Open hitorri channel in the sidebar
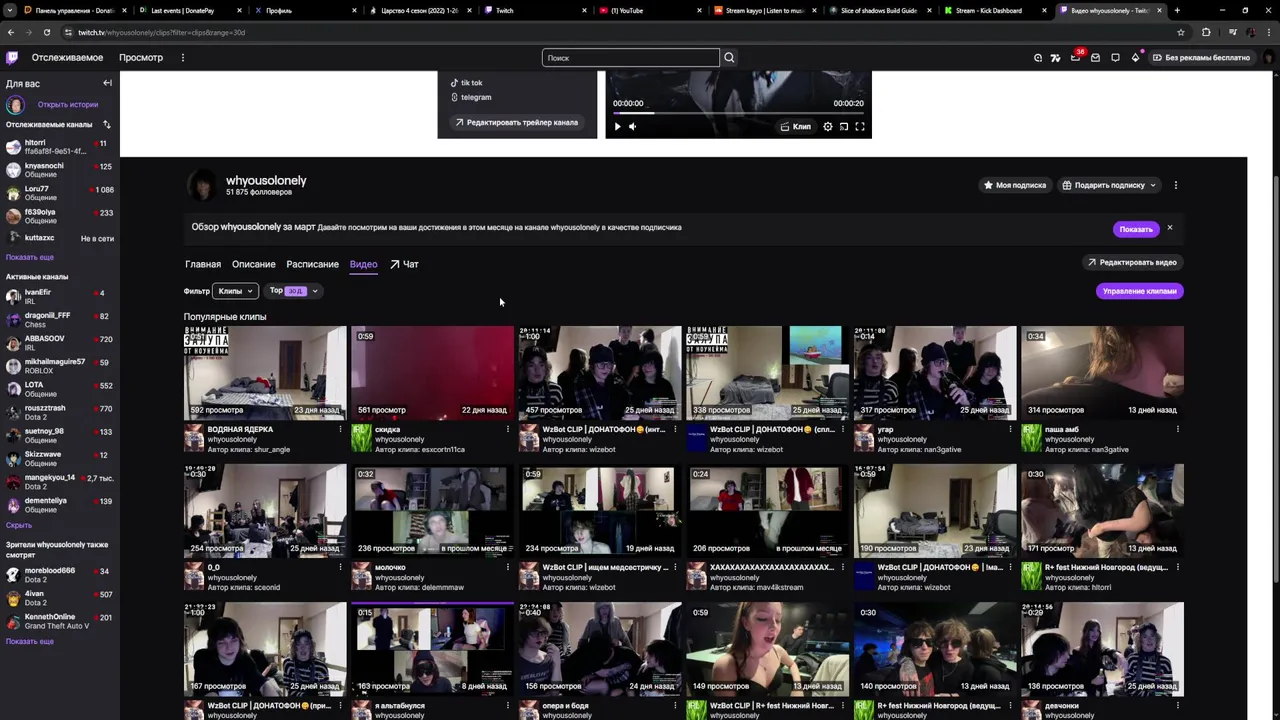The image size is (1280, 720). 60,147
